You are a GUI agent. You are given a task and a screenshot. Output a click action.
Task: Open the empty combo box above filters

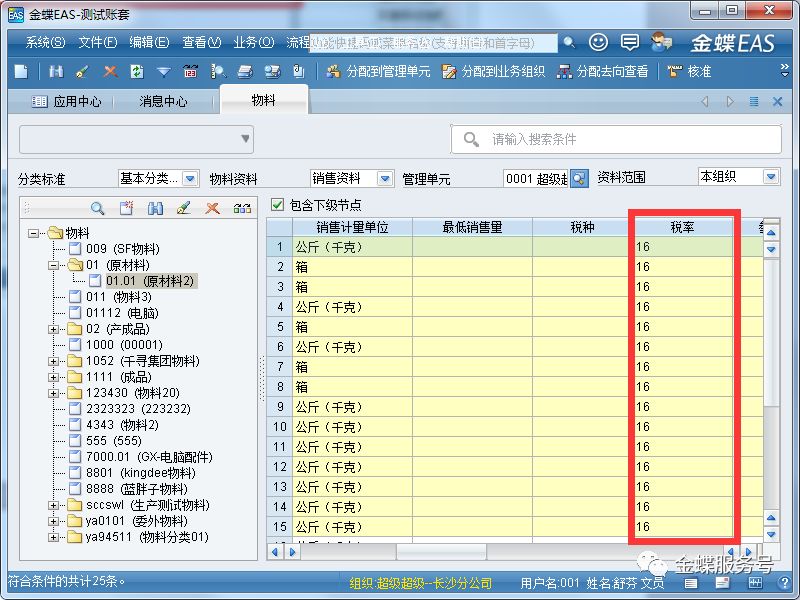tap(136, 139)
